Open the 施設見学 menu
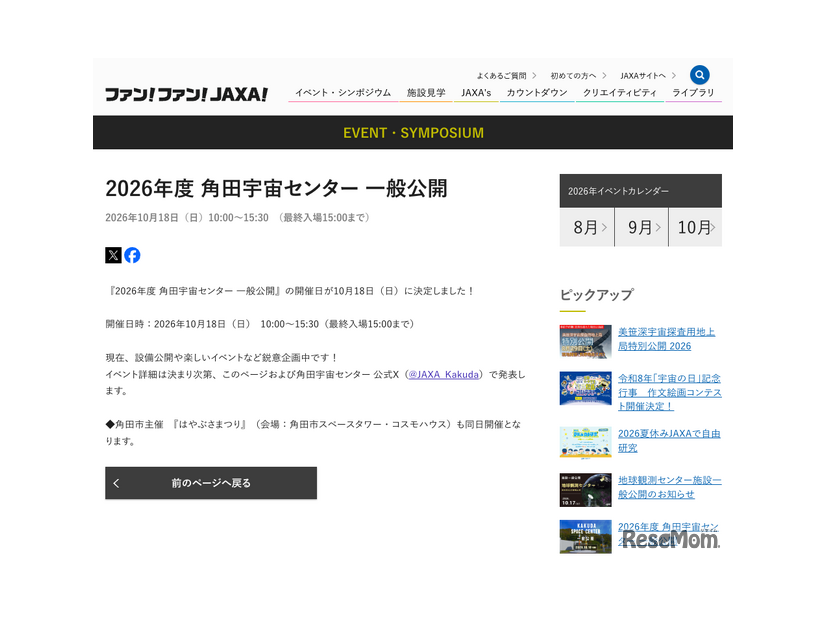The height and width of the screenshot is (620, 826). click(426, 93)
